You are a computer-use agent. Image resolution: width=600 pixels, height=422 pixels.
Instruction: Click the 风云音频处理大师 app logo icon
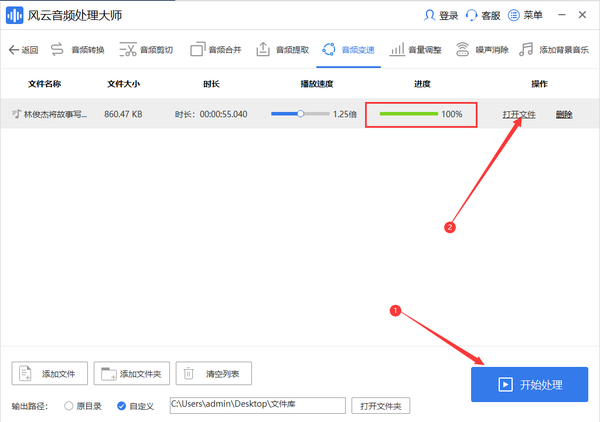[x=15, y=15]
